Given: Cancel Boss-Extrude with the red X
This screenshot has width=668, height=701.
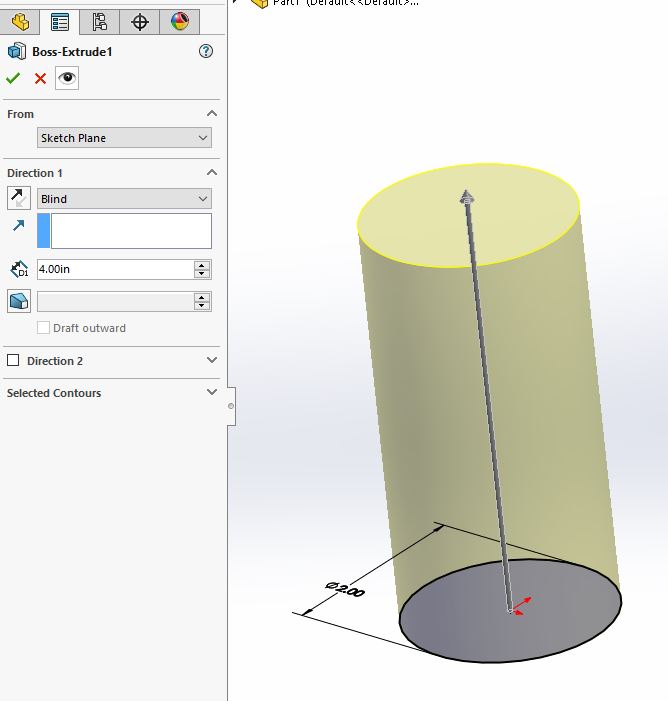Looking at the screenshot, I should (x=40, y=78).
